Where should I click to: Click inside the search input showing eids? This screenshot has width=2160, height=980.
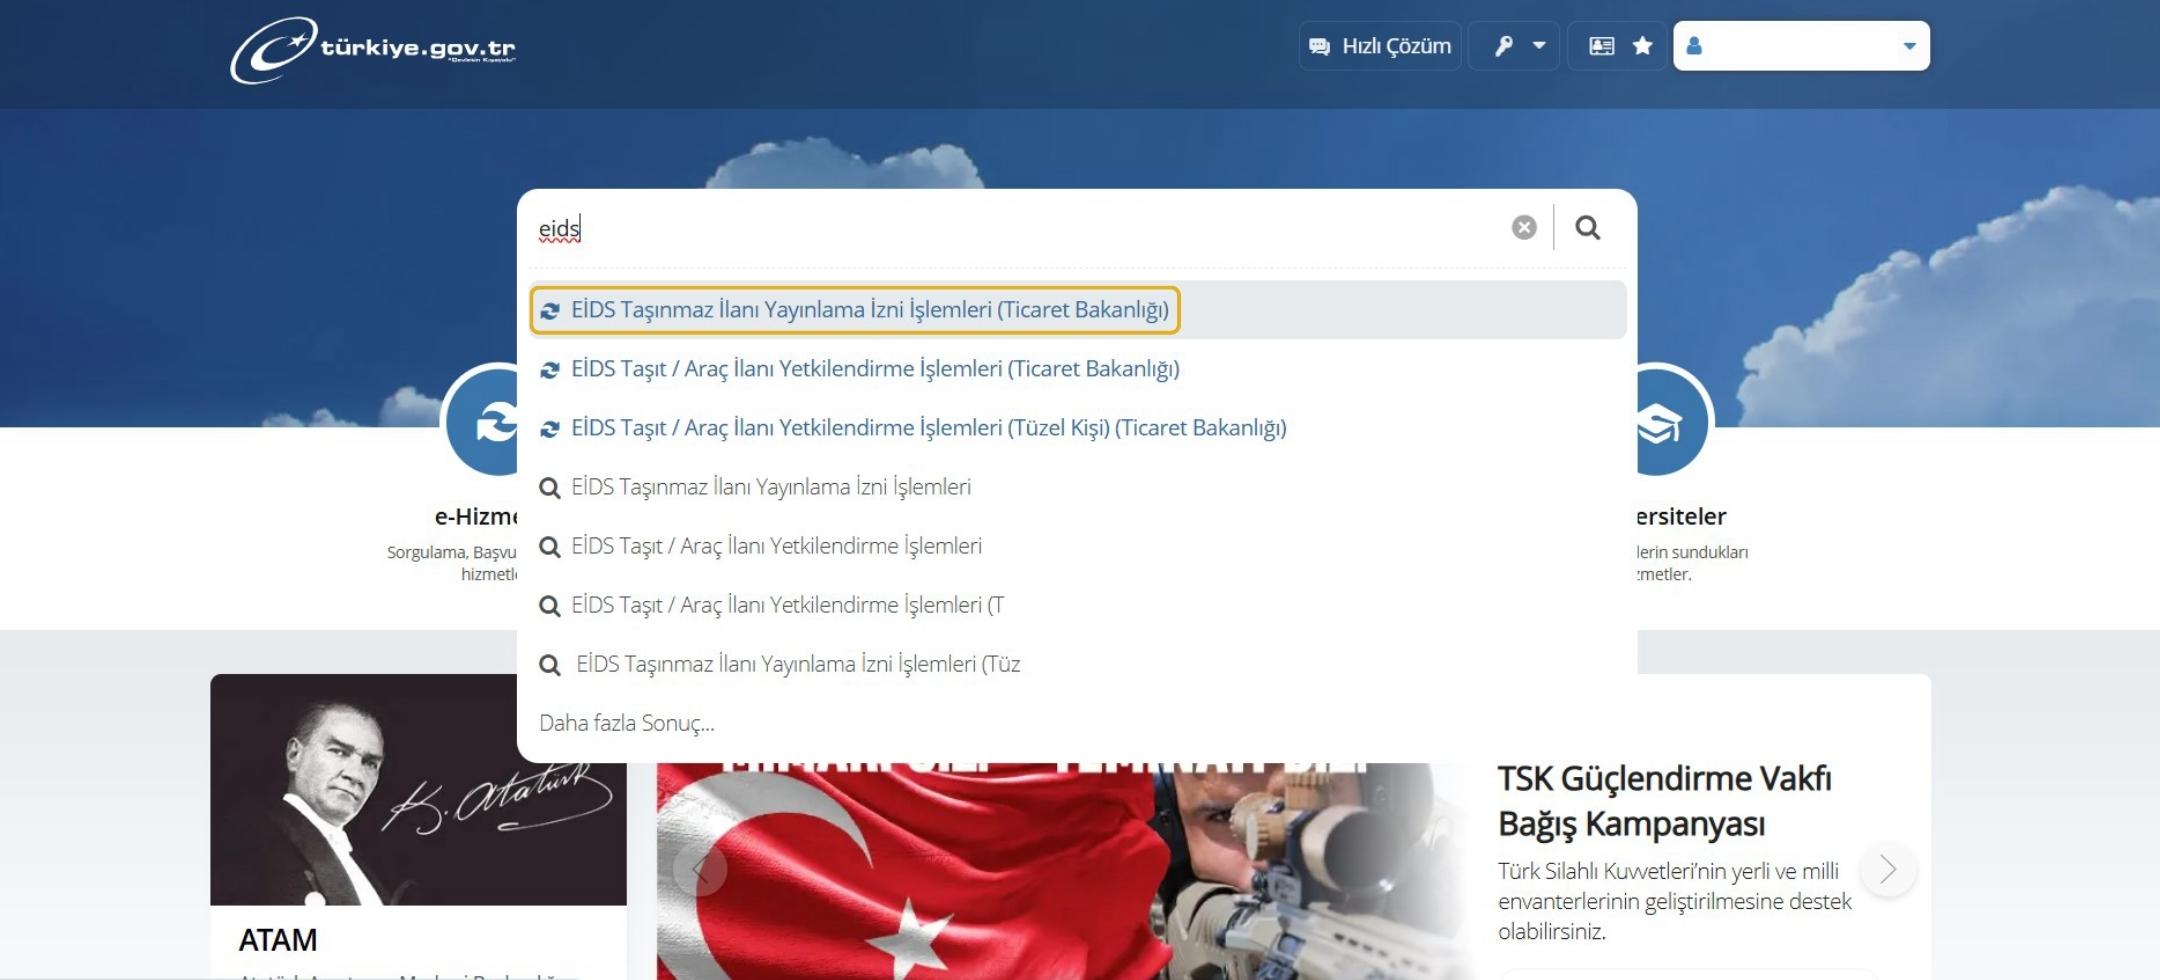point(900,227)
